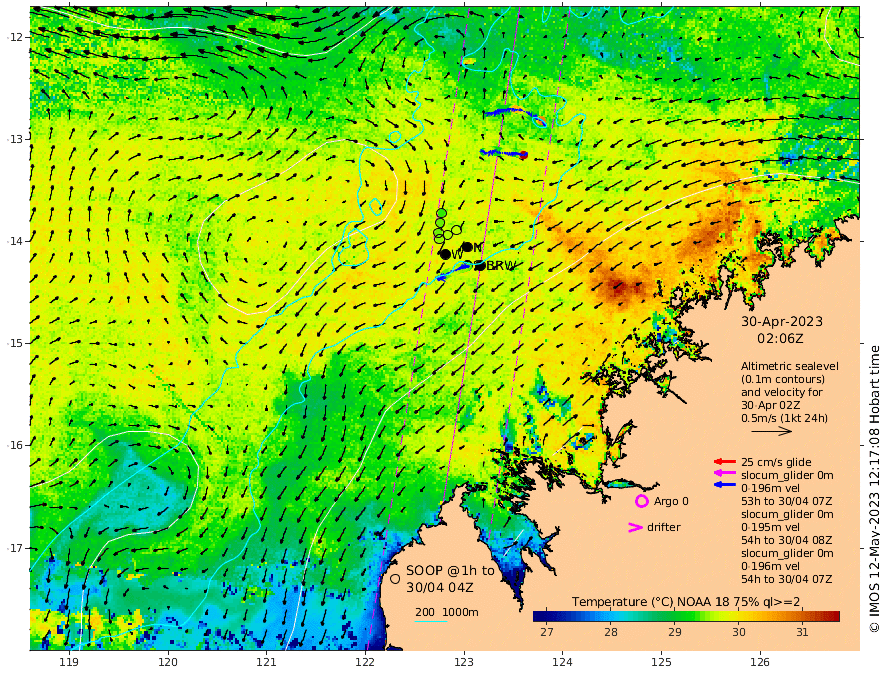Click the blue velocity legend arrow
The image size is (880, 680).
point(725,485)
